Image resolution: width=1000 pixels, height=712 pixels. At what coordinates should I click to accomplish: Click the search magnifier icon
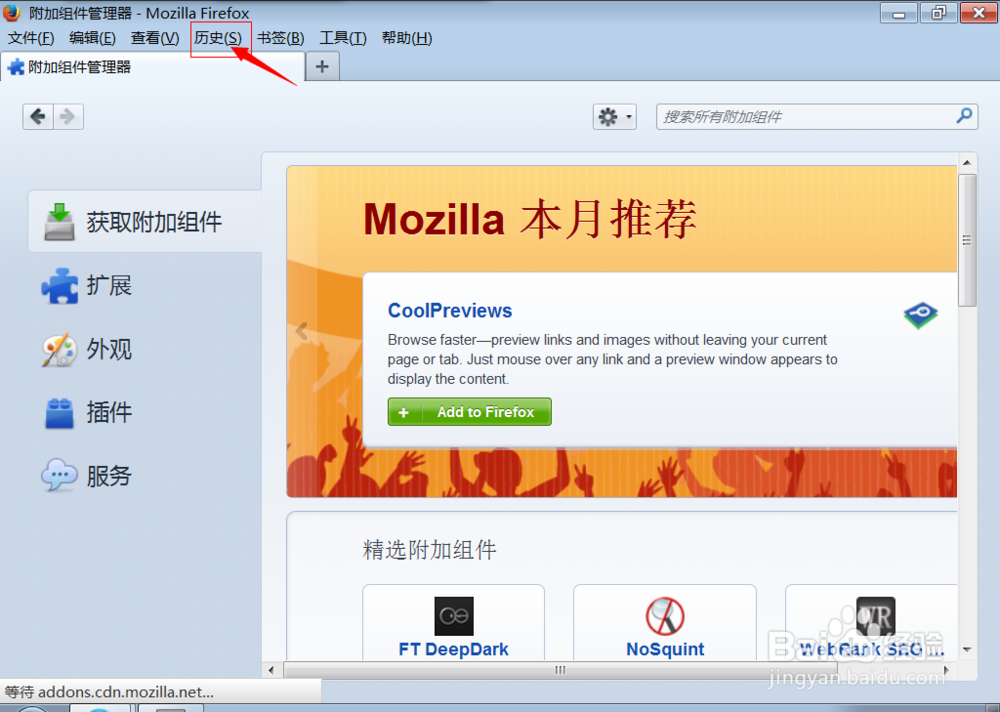964,115
